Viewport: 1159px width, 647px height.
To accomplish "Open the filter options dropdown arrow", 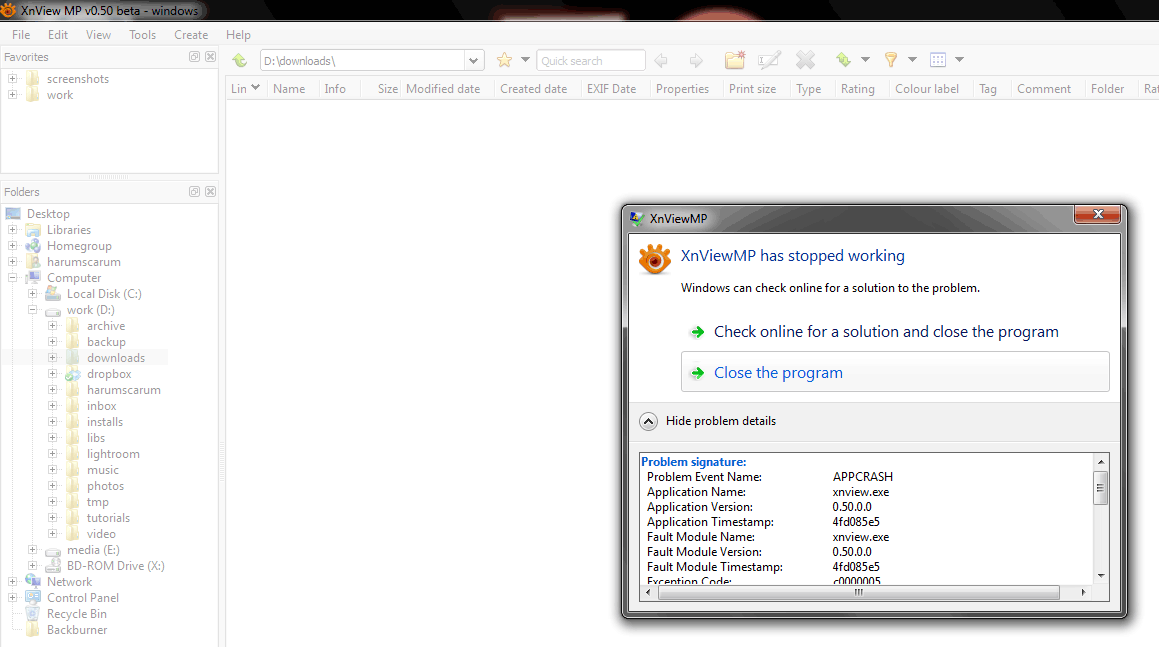I will pos(912,60).
